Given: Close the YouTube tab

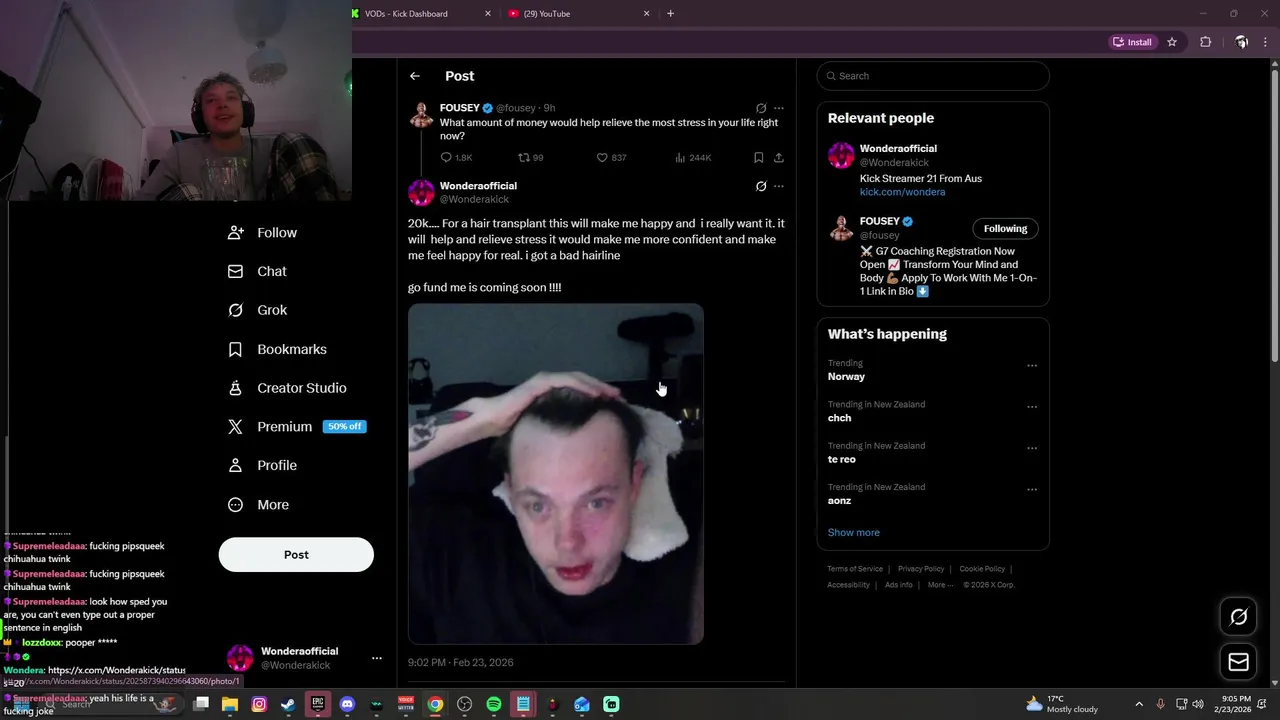Looking at the screenshot, I should (x=646, y=14).
